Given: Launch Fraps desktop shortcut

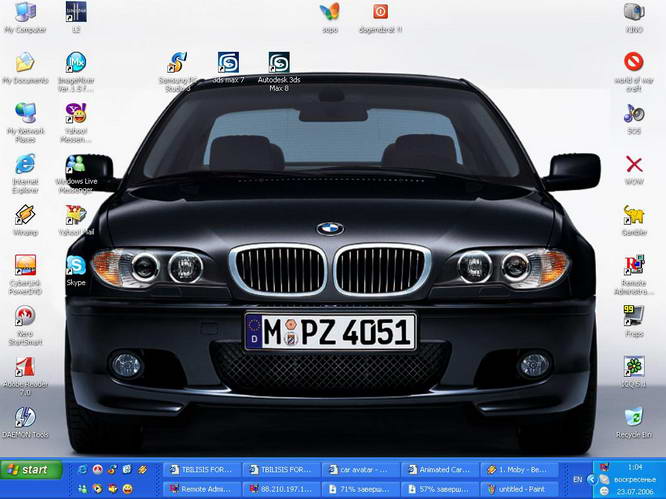Looking at the screenshot, I should pyautogui.click(x=634, y=321).
